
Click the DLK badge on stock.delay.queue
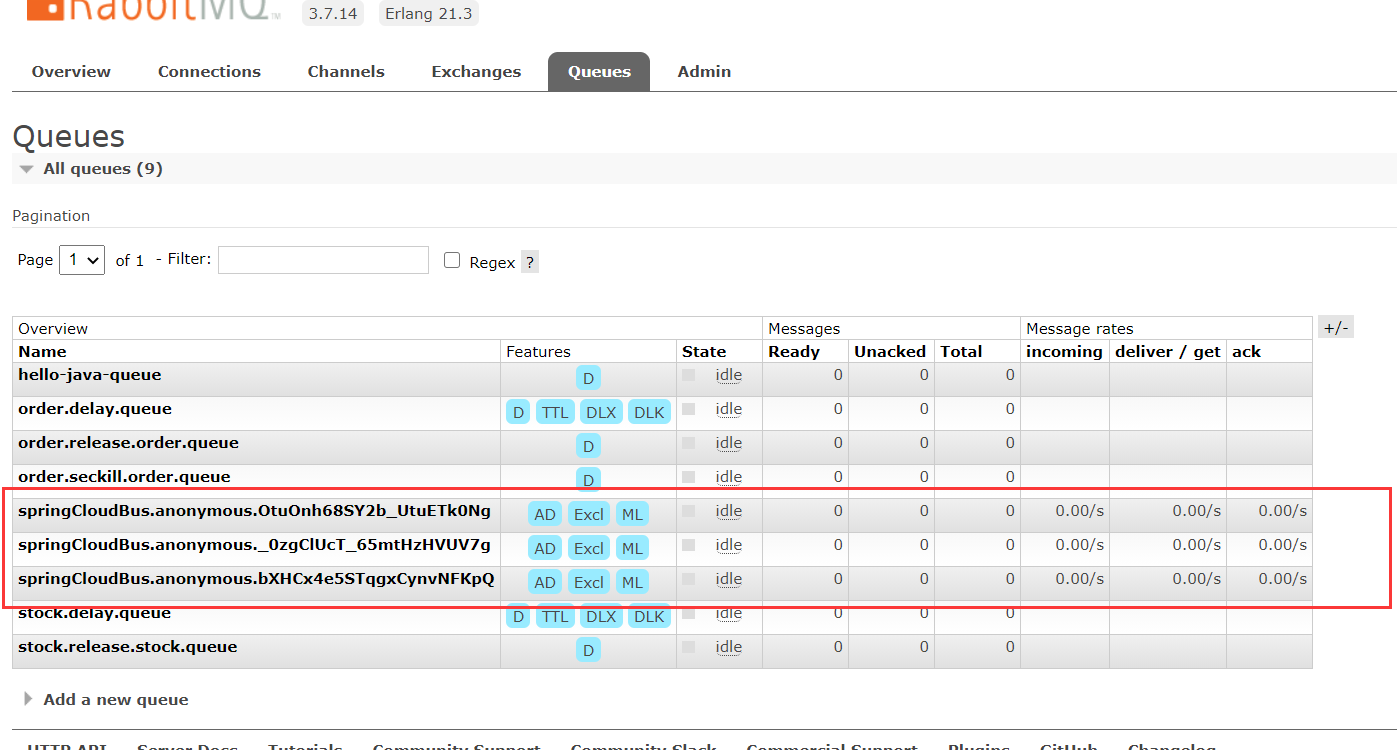[x=649, y=616]
